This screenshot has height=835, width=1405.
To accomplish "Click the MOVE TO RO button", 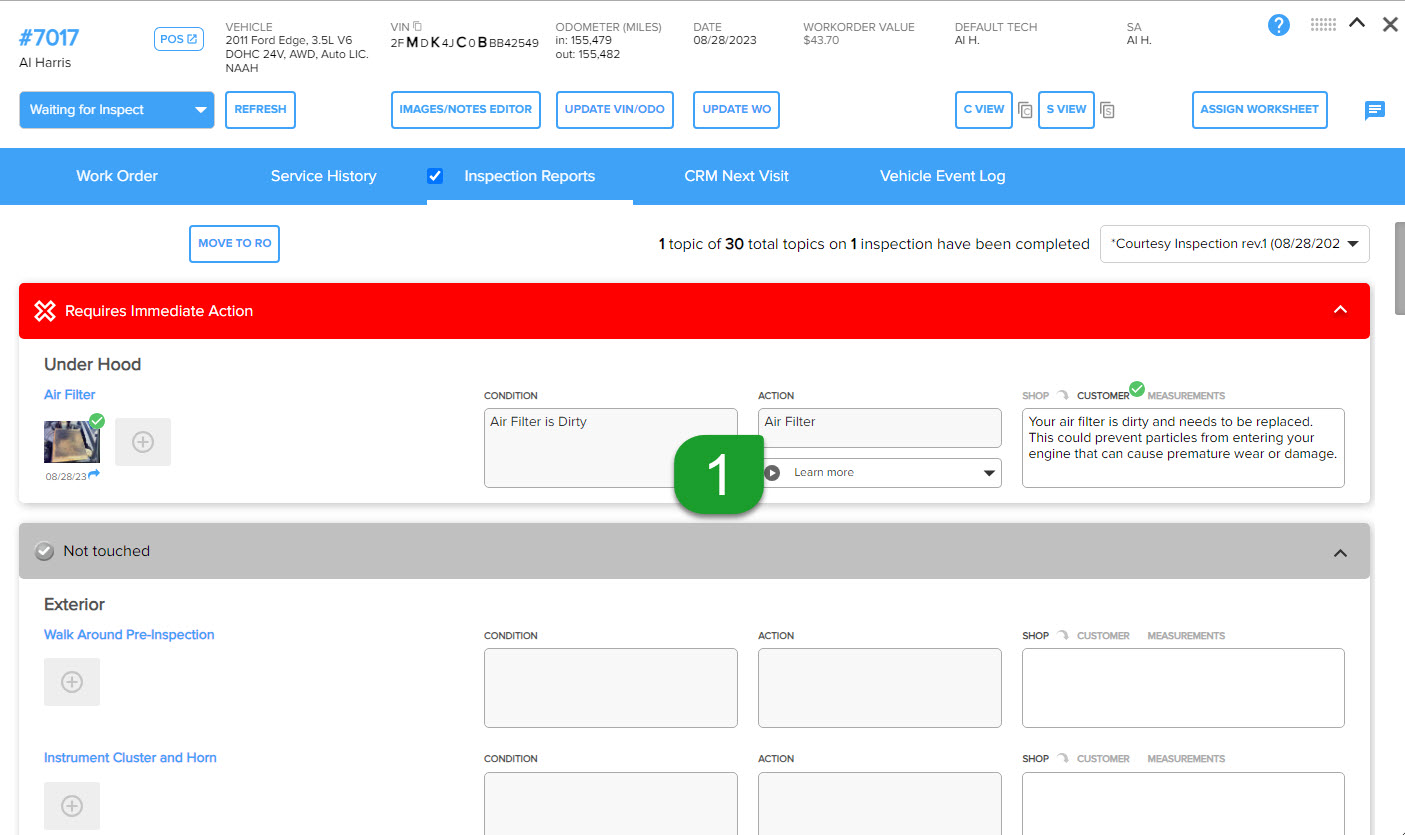I will click(x=234, y=243).
